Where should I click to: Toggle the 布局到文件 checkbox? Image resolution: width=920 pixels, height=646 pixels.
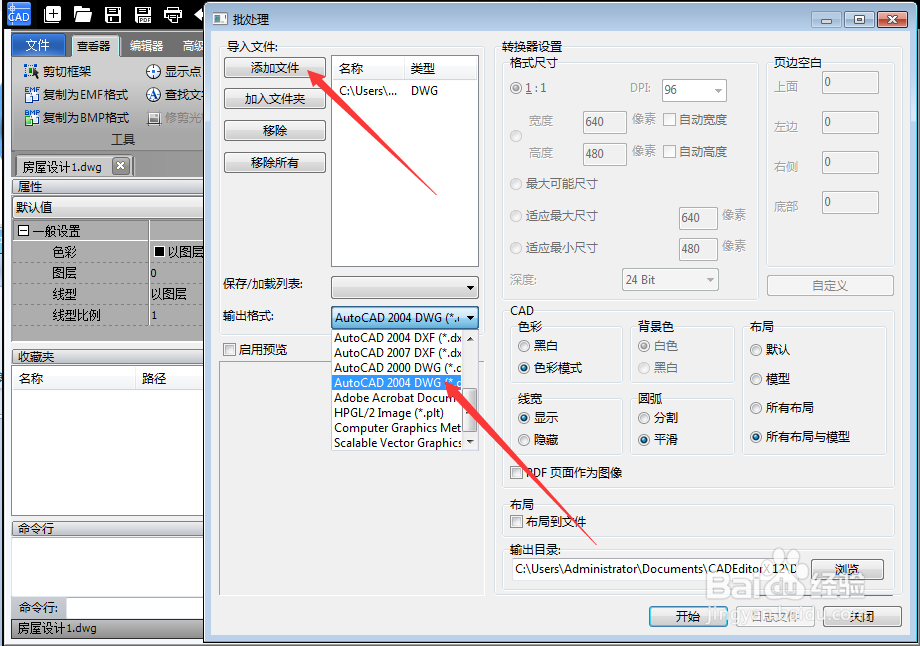click(516, 522)
